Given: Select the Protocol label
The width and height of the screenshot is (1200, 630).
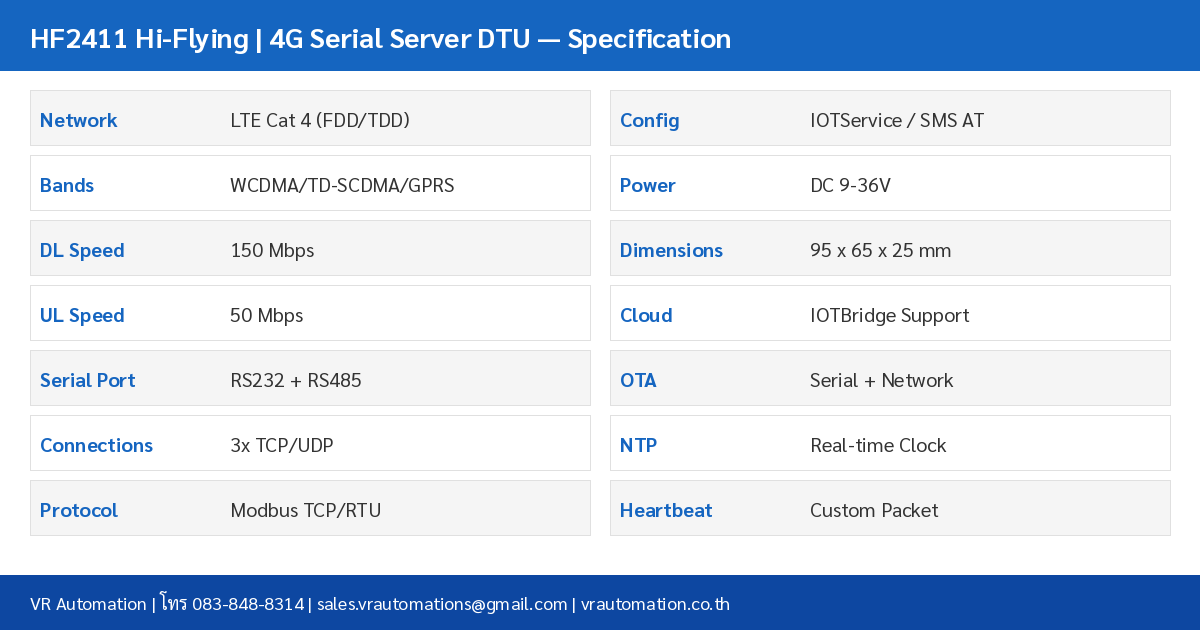Looking at the screenshot, I should coord(78,510).
